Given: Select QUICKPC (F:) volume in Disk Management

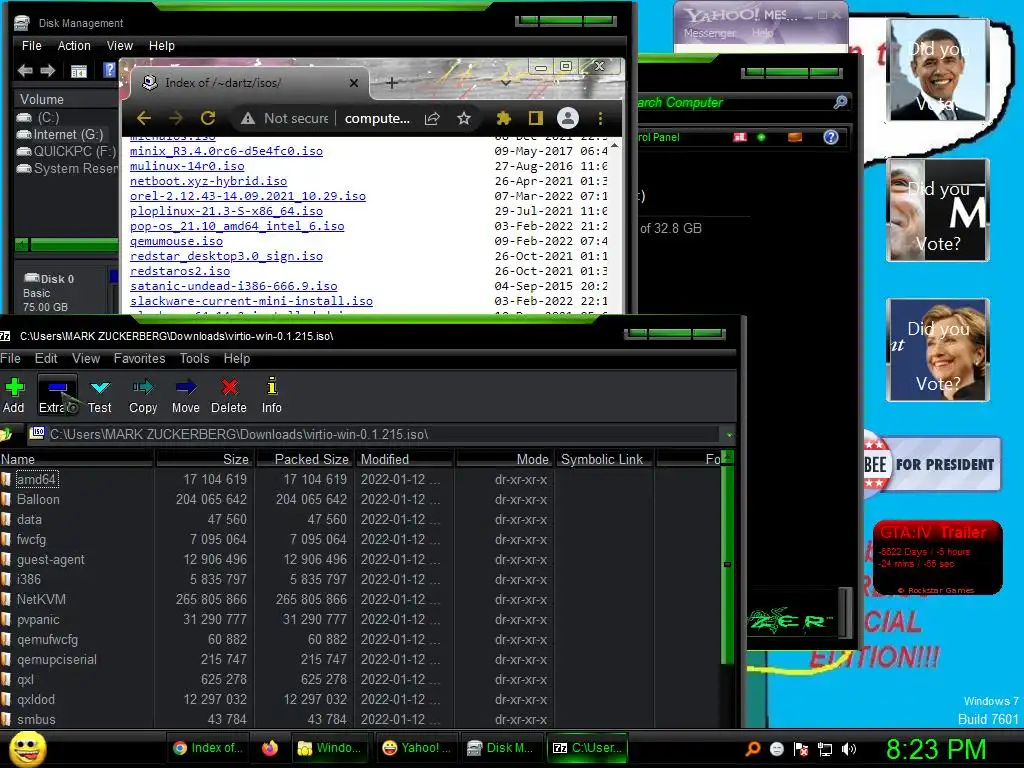Looking at the screenshot, I should 66,152.
